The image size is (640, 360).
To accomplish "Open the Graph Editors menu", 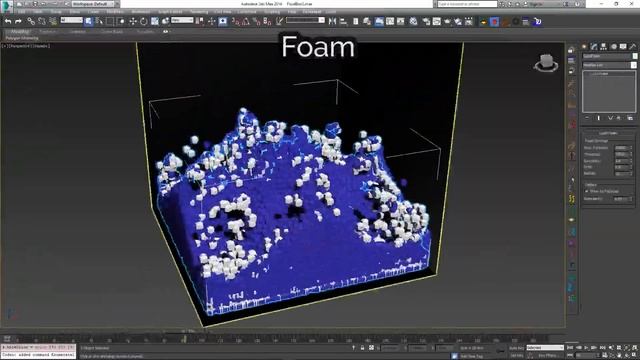I will [170, 12].
